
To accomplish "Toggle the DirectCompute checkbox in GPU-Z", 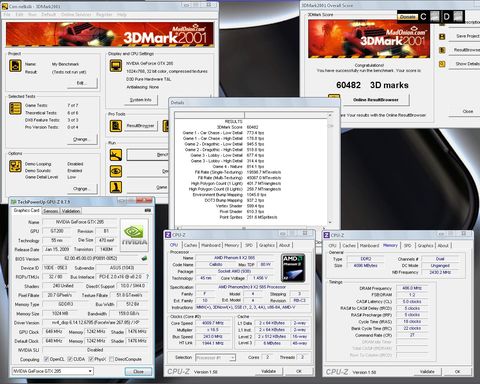I will 112,359.
